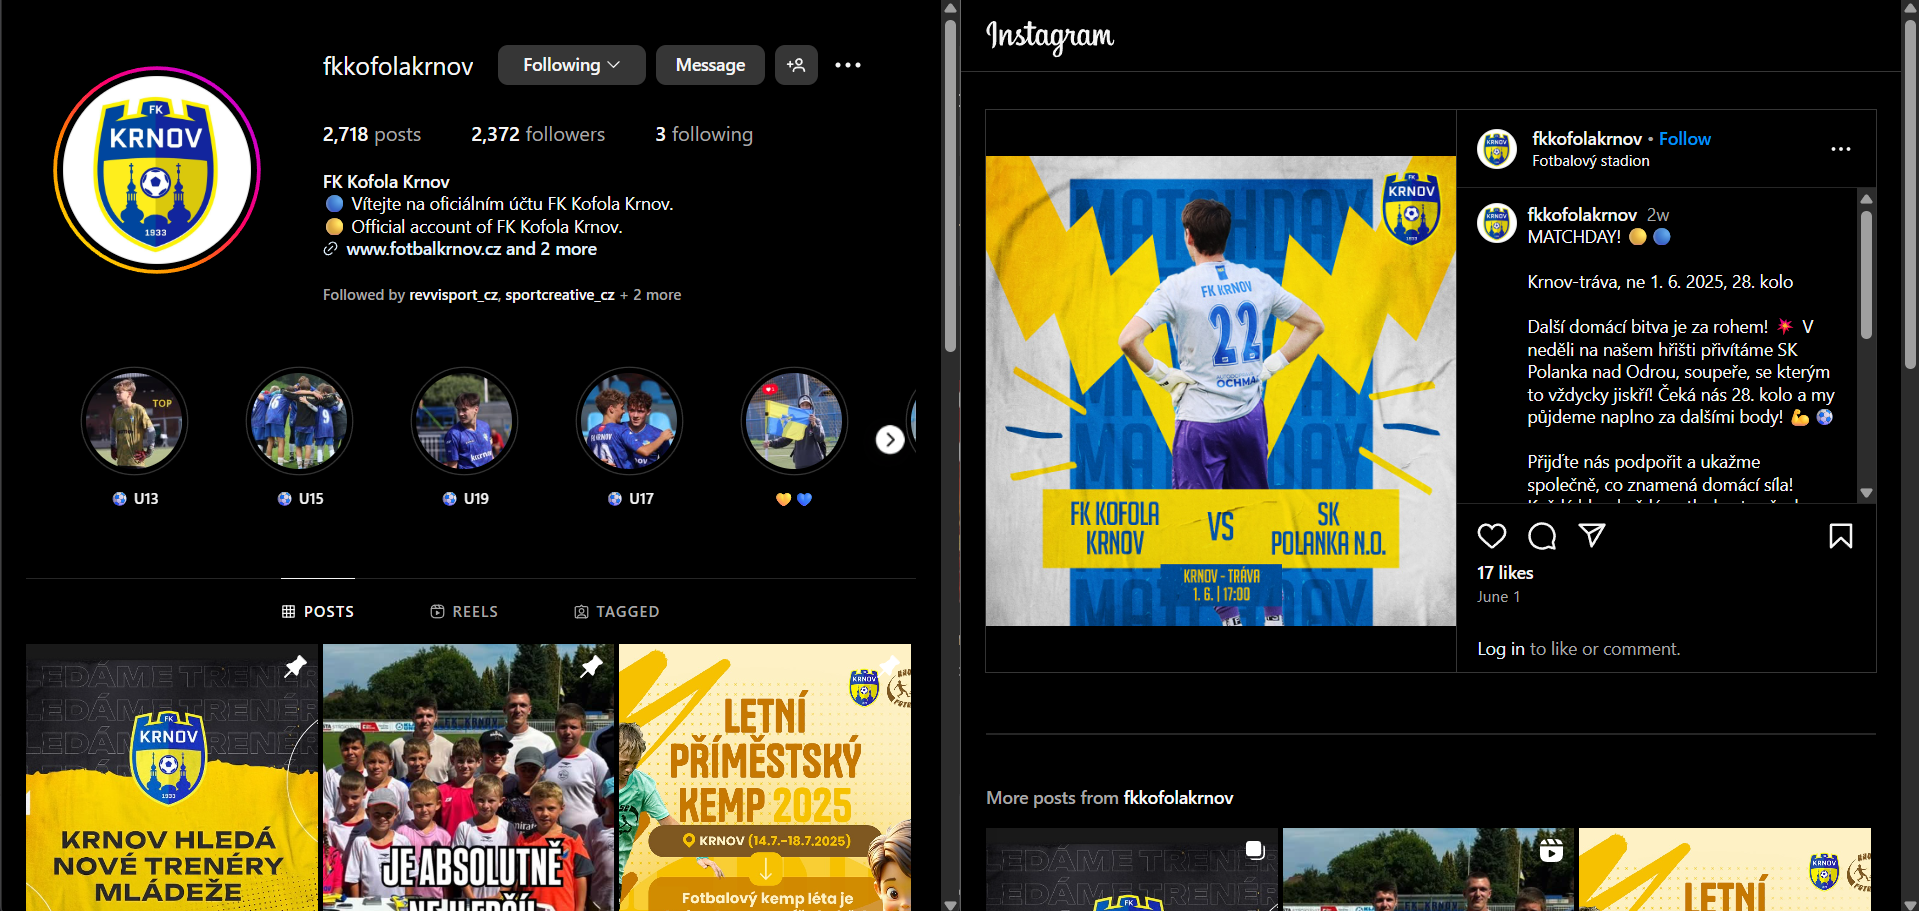Click the profile pane scrollbar thumb
The width and height of the screenshot is (1919, 911).
pos(950,185)
